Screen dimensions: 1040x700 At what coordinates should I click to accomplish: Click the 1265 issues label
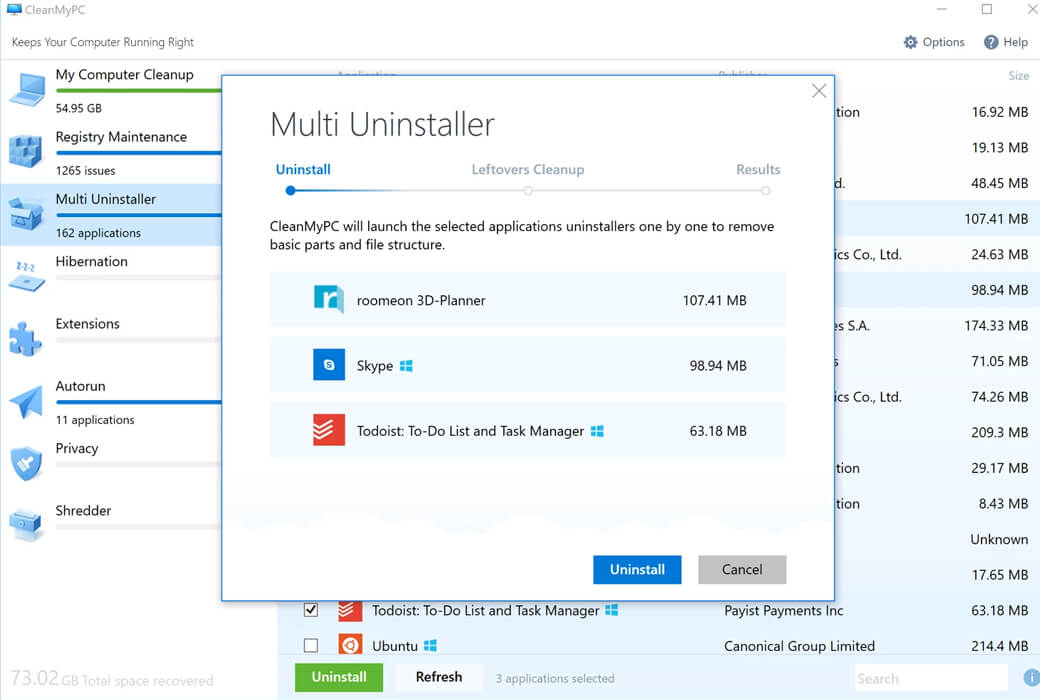click(x=86, y=171)
